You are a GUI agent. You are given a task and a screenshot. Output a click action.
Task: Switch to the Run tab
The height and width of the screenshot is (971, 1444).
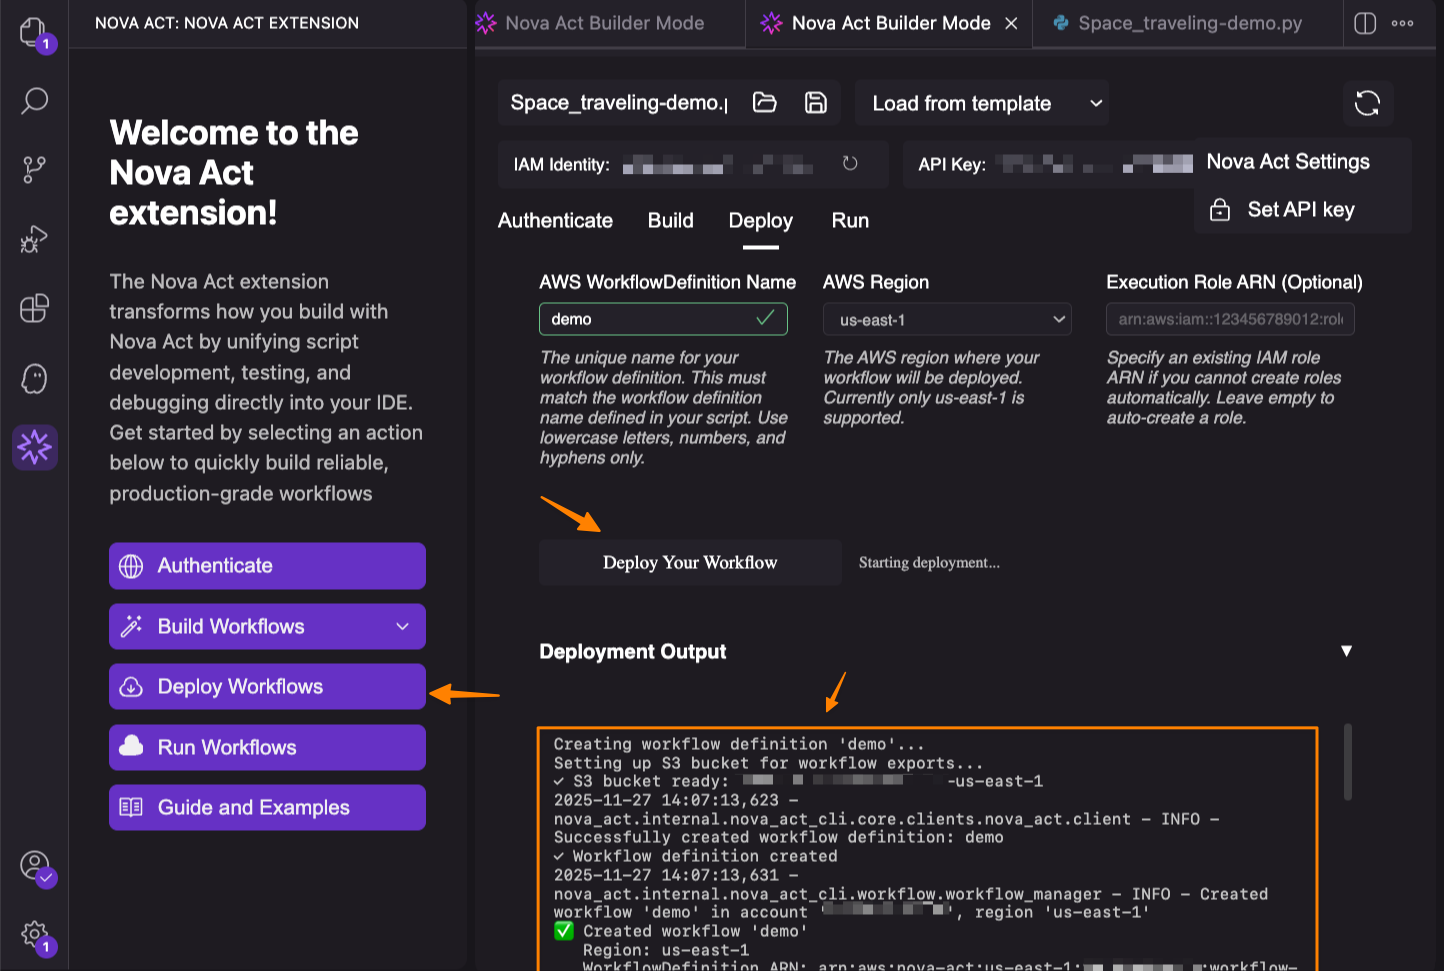(x=850, y=221)
